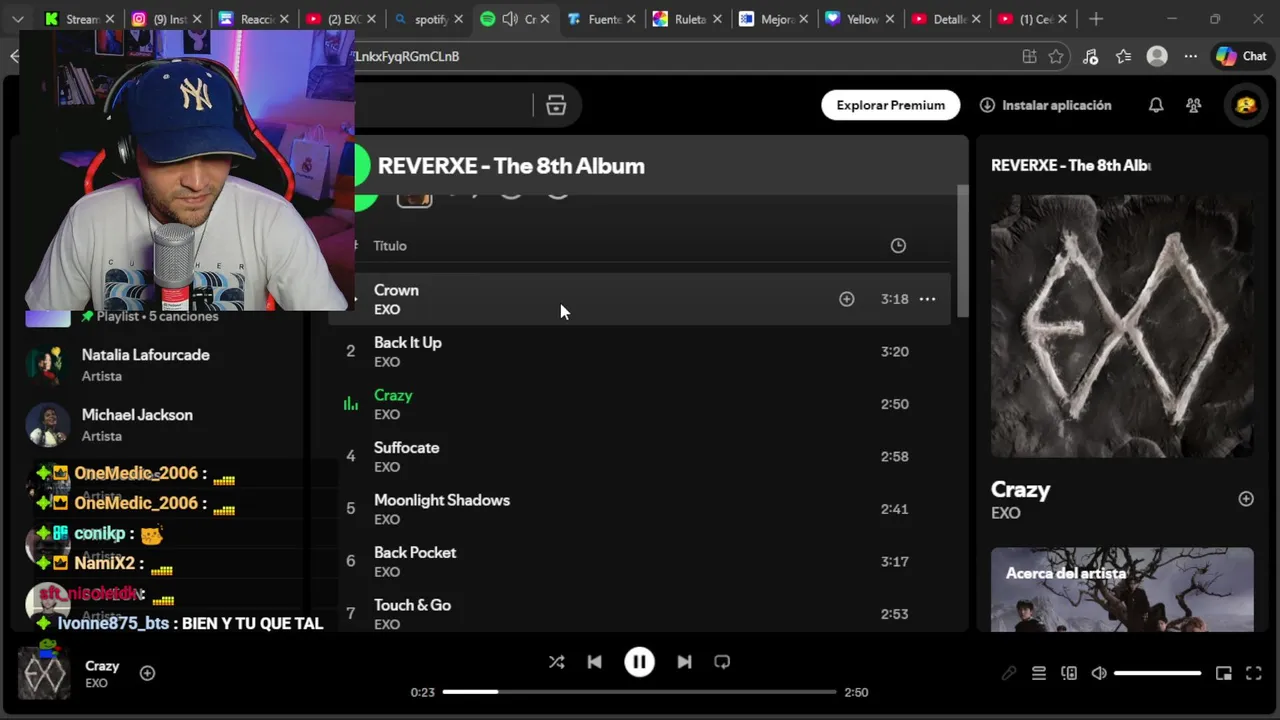The width and height of the screenshot is (1280, 720).
Task: Switch to the Stream browser tab
Action: pos(80,19)
